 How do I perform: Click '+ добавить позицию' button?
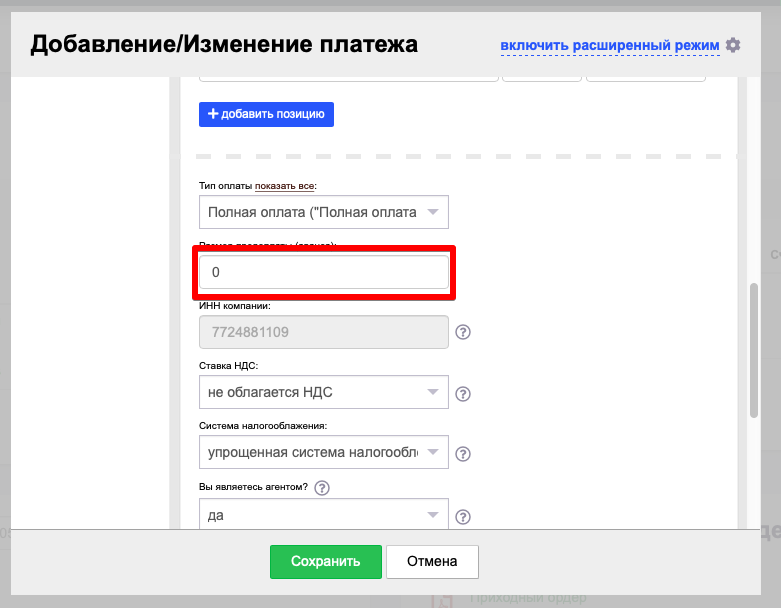(266, 114)
